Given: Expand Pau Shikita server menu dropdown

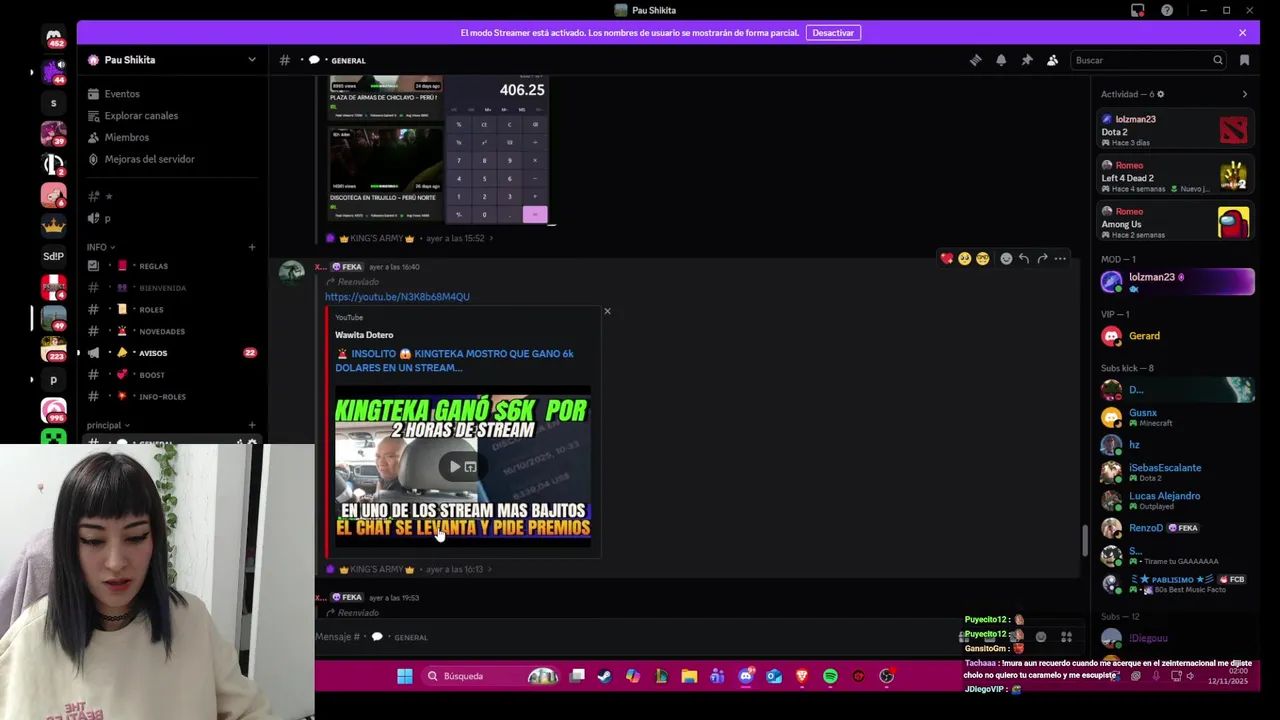Looking at the screenshot, I should point(252,60).
